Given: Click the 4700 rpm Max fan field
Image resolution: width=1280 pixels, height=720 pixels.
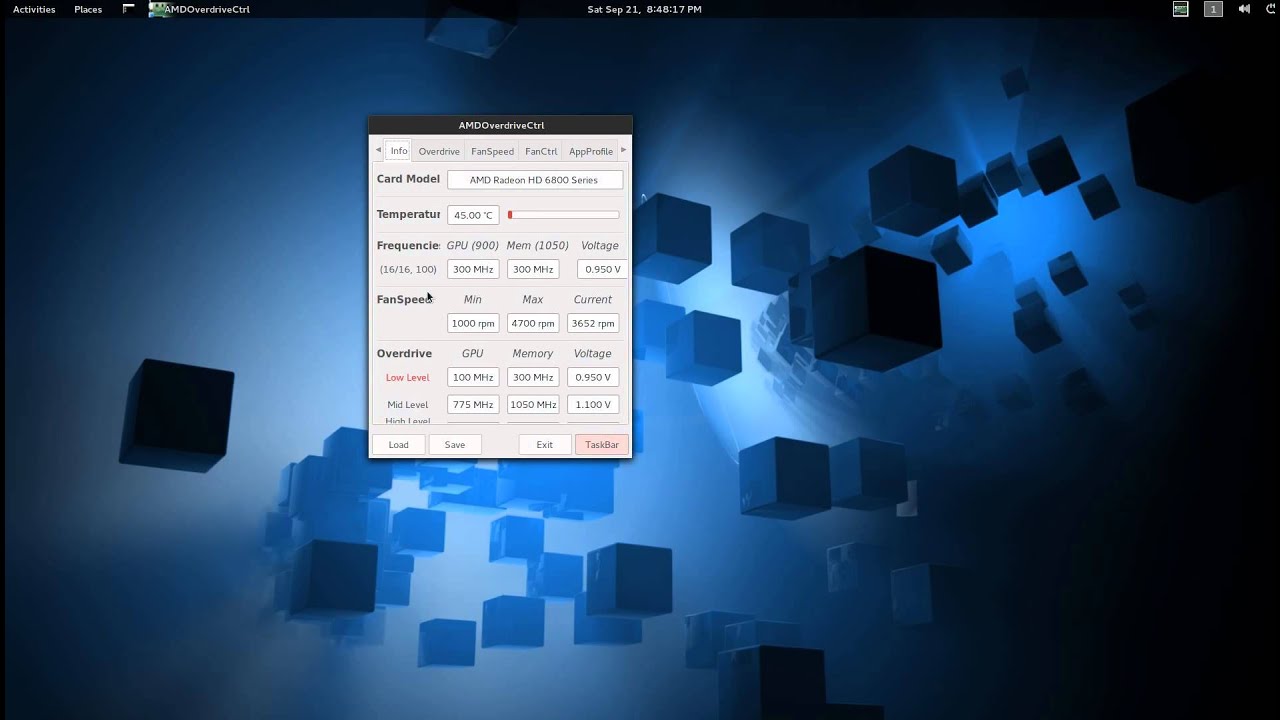Looking at the screenshot, I should pyautogui.click(x=533, y=323).
